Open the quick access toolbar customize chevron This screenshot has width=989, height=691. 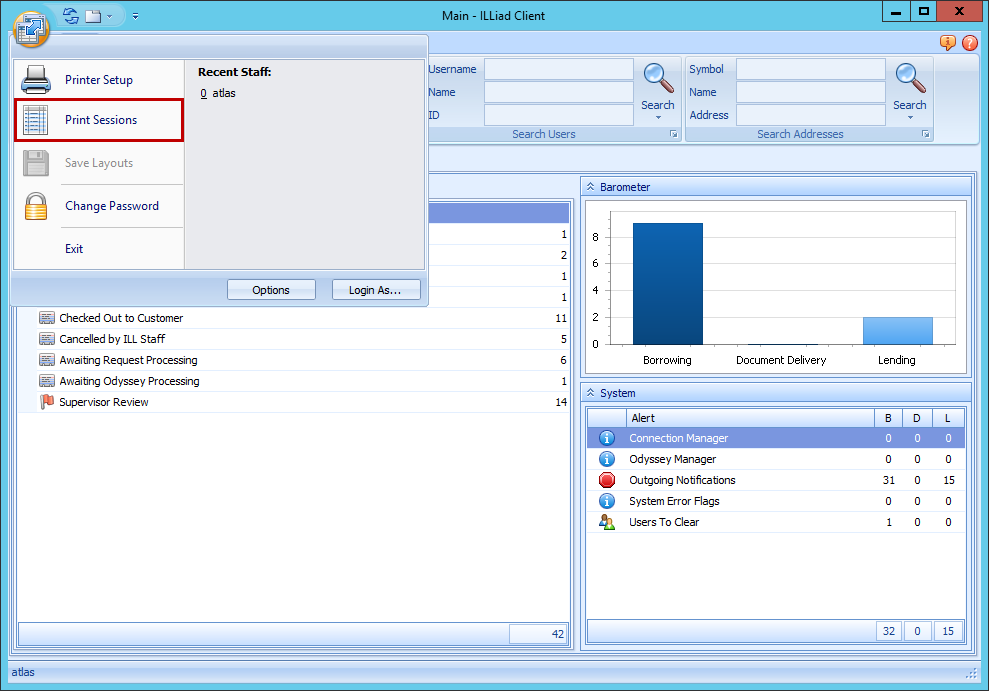135,16
